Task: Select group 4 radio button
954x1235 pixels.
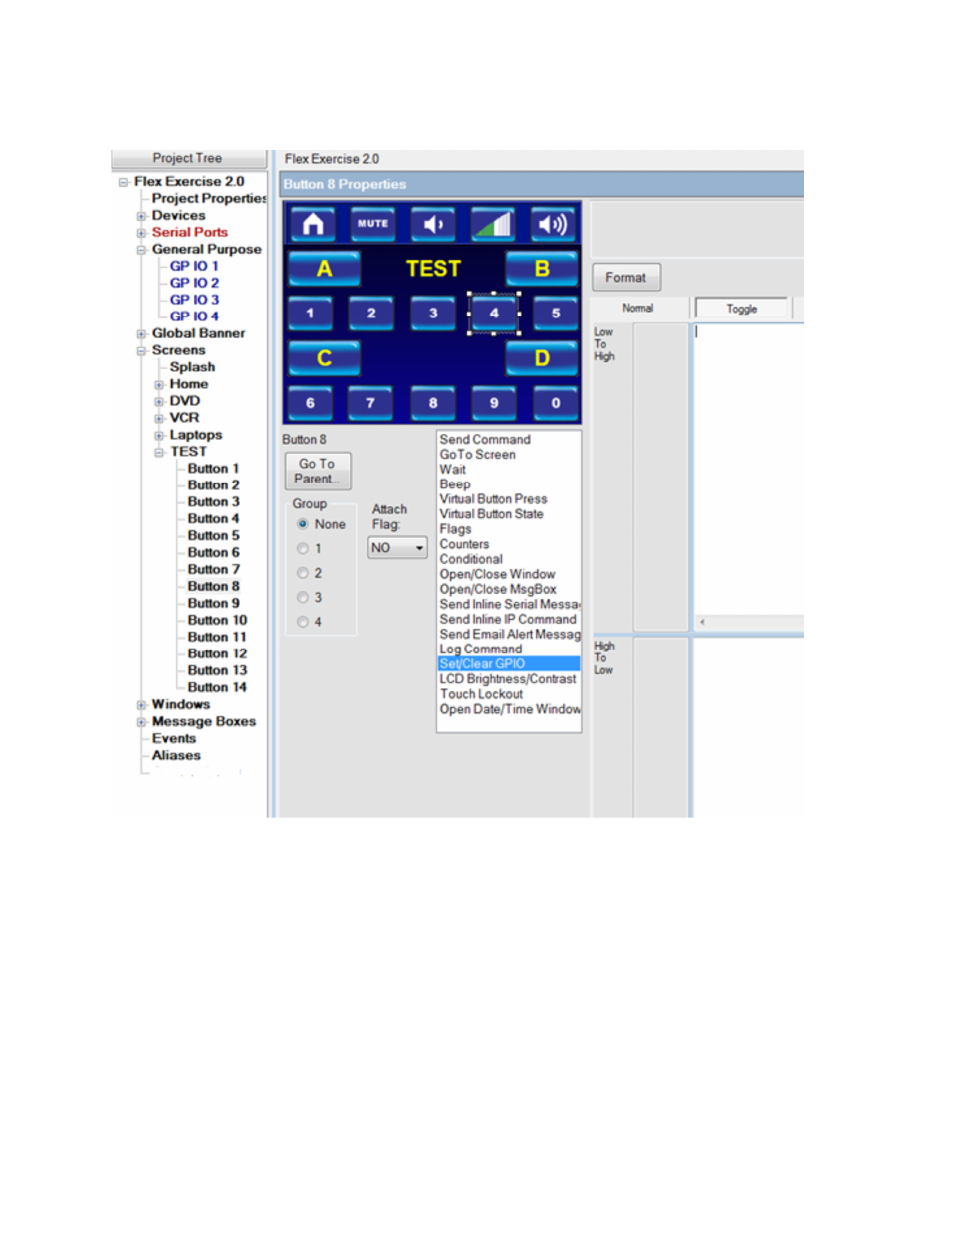Action: (302, 622)
